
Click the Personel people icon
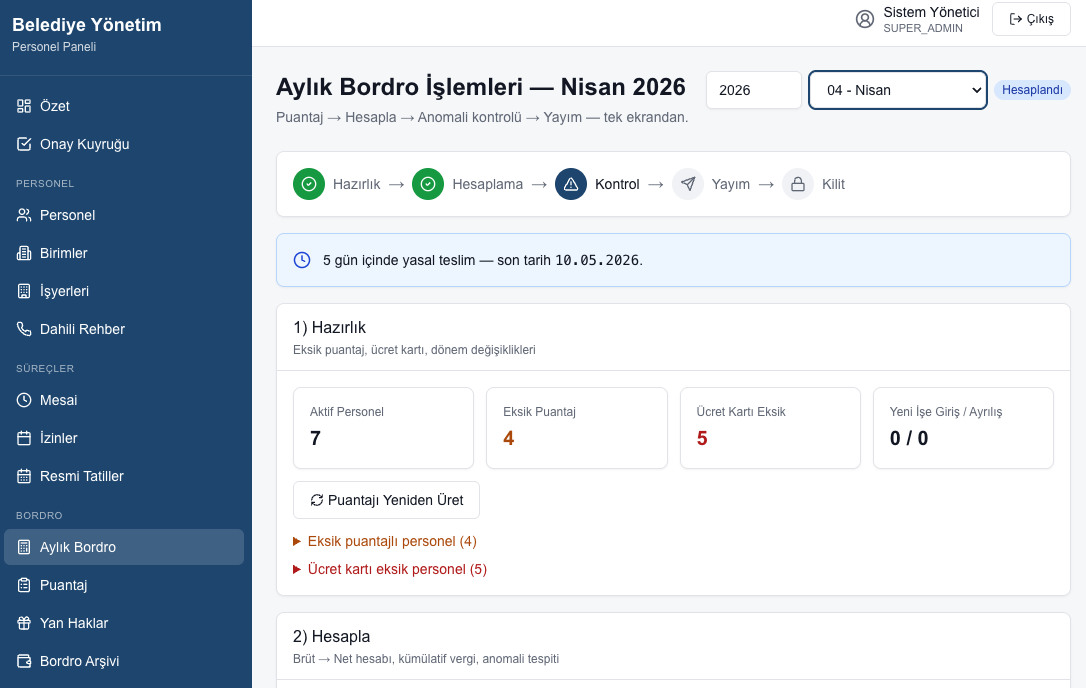[24, 215]
